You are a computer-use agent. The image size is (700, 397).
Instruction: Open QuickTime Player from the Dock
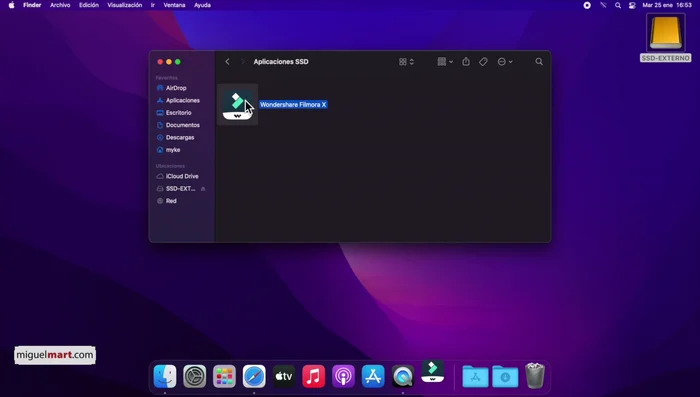coord(403,376)
